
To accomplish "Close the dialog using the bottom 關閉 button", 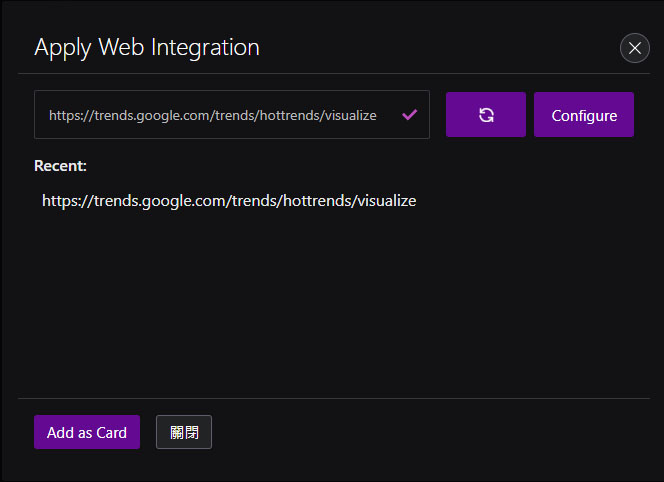I will click(x=184, y=432).
